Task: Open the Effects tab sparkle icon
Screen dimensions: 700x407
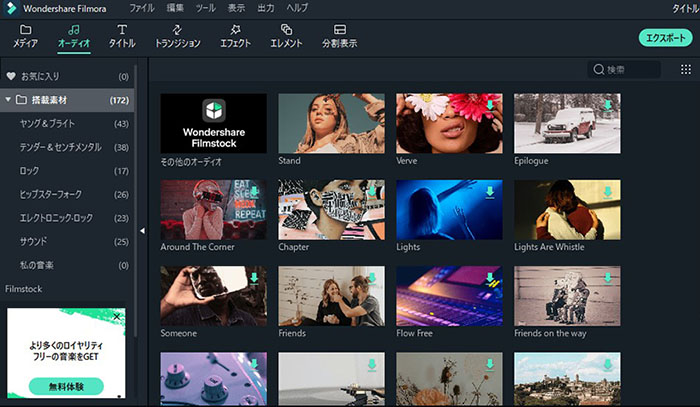Action: (x=235, y=30)
